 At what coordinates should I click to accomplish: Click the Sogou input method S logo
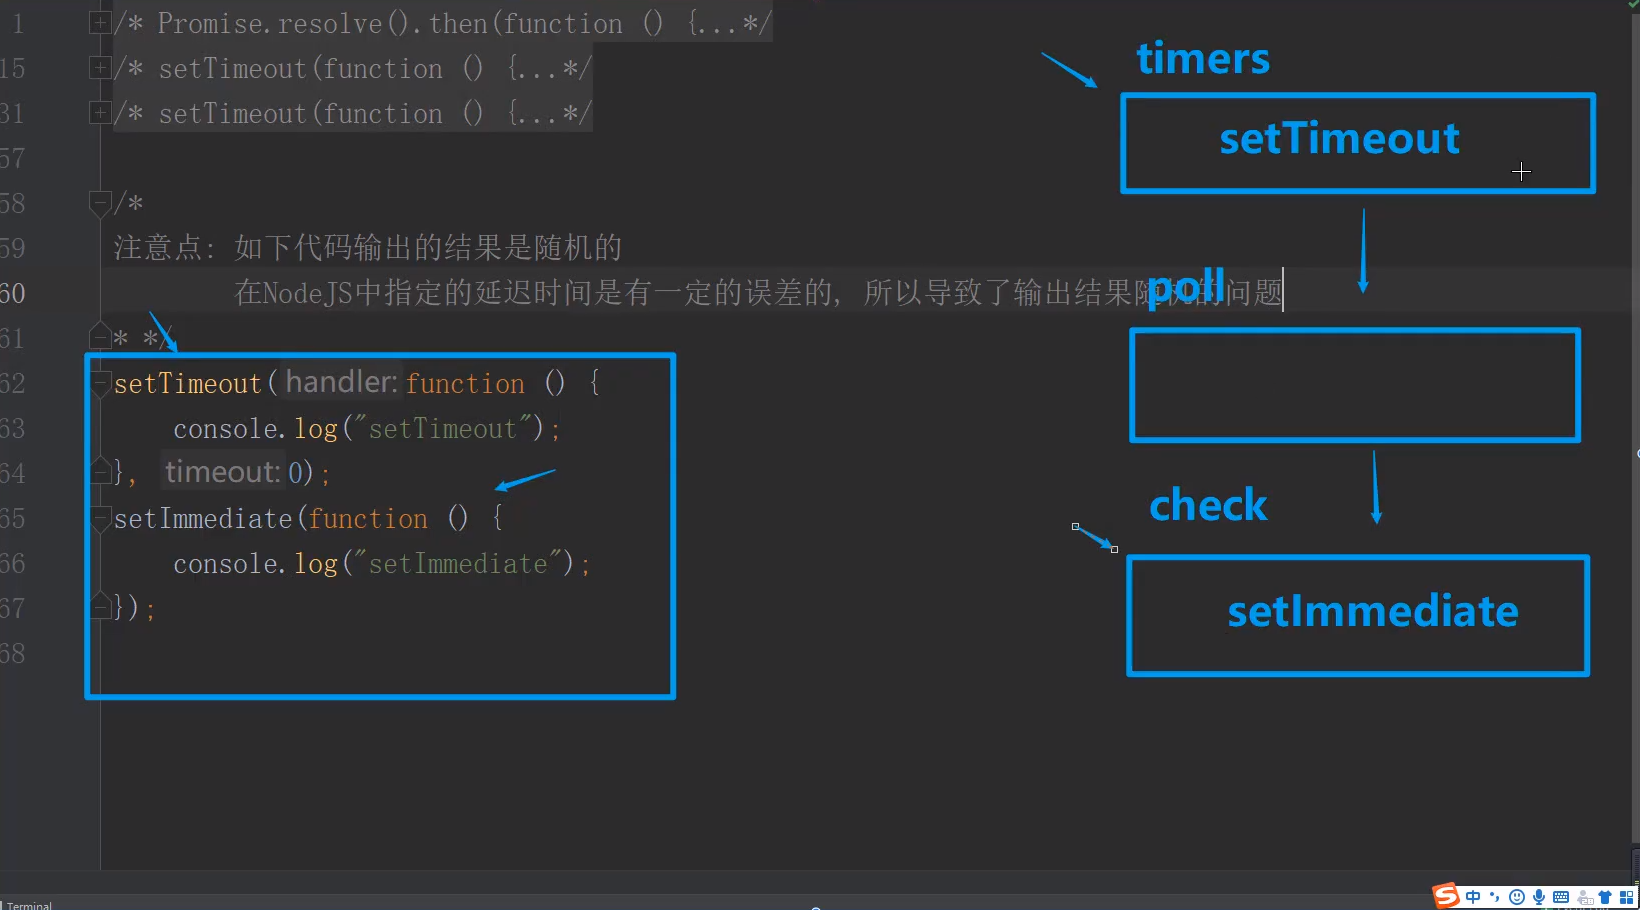[1445, 895]
